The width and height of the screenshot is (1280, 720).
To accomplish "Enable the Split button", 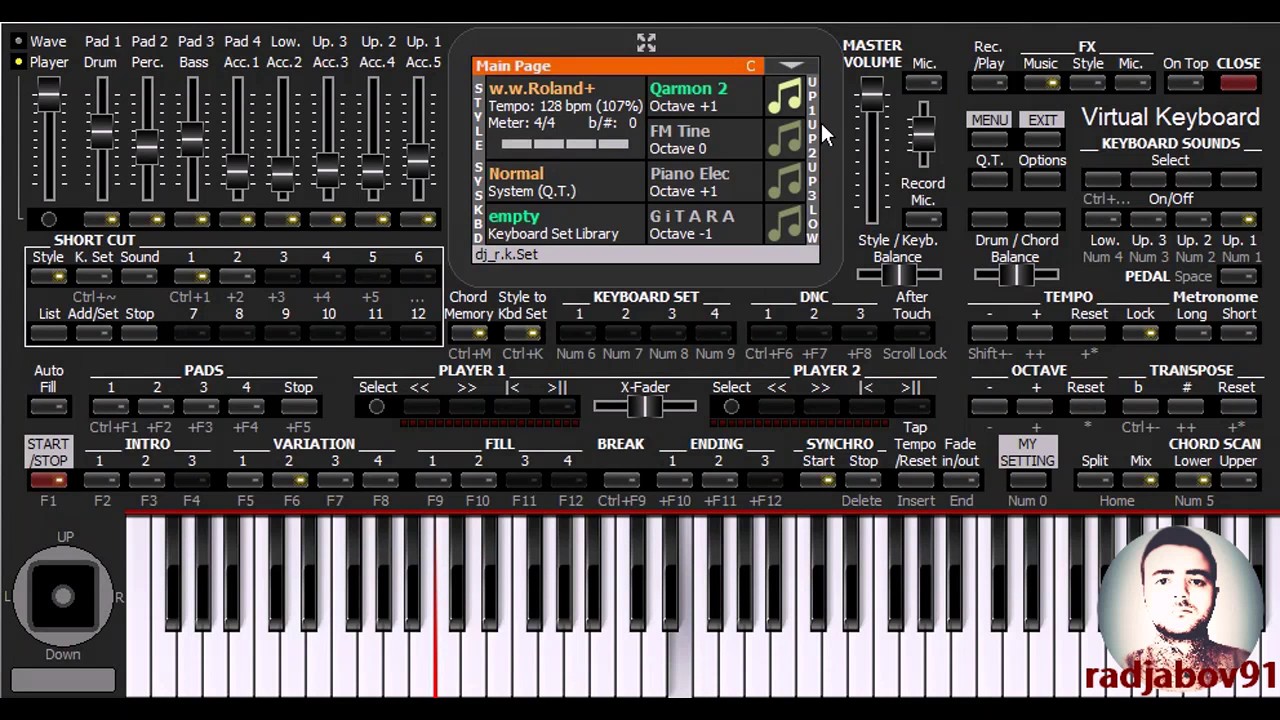I will (1095, 481).
